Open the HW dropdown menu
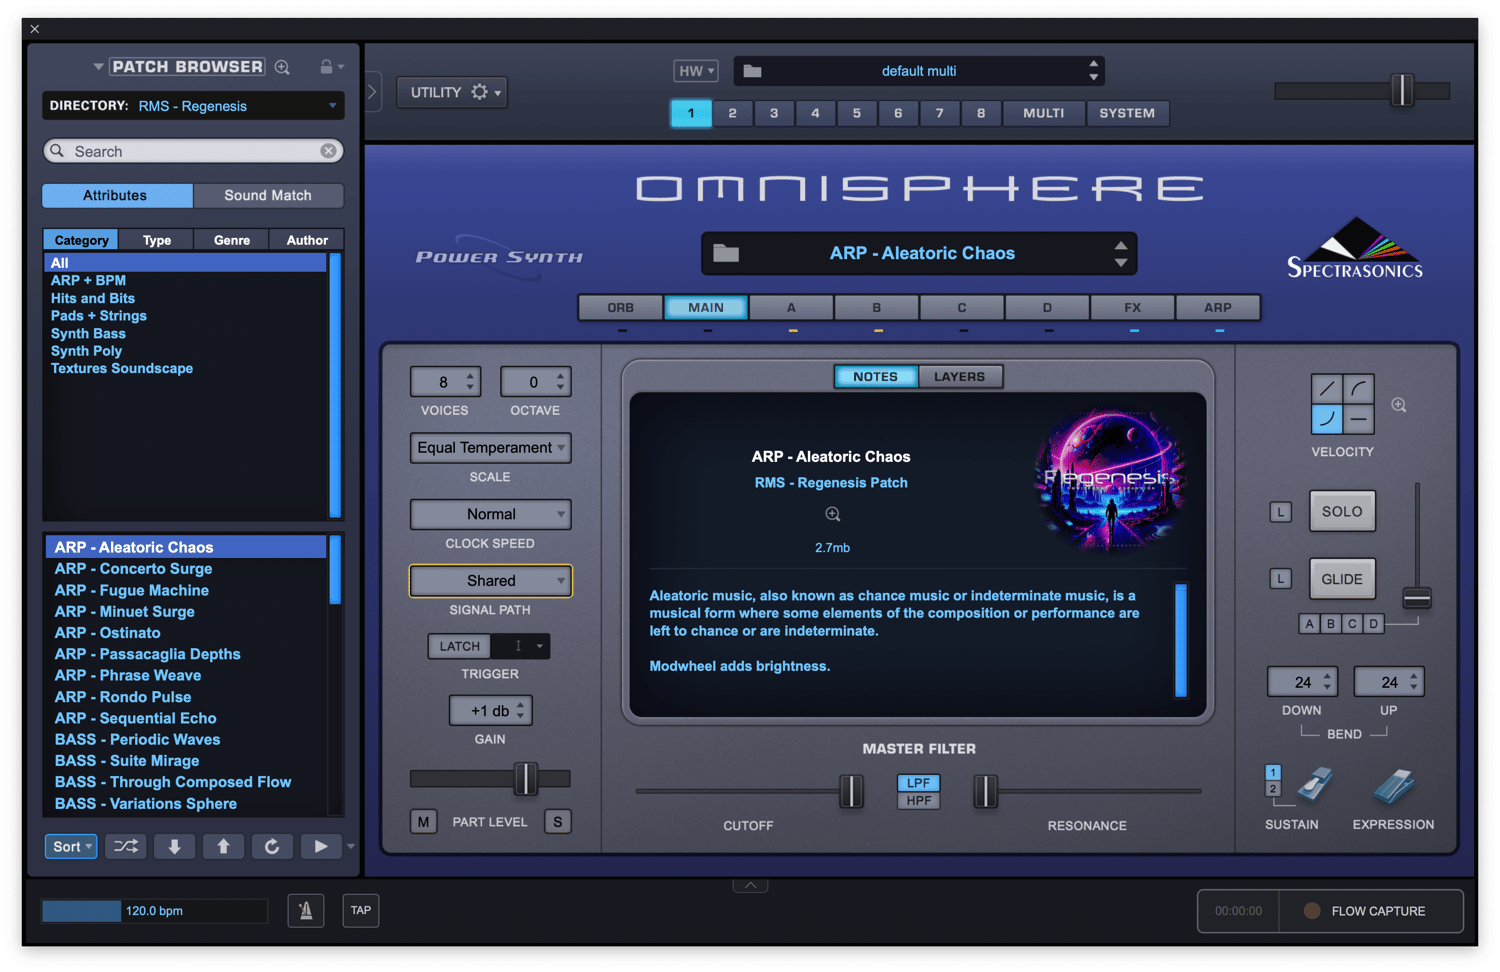The height and width of the screenshot is (972, 1500). (x=696, y=71)
